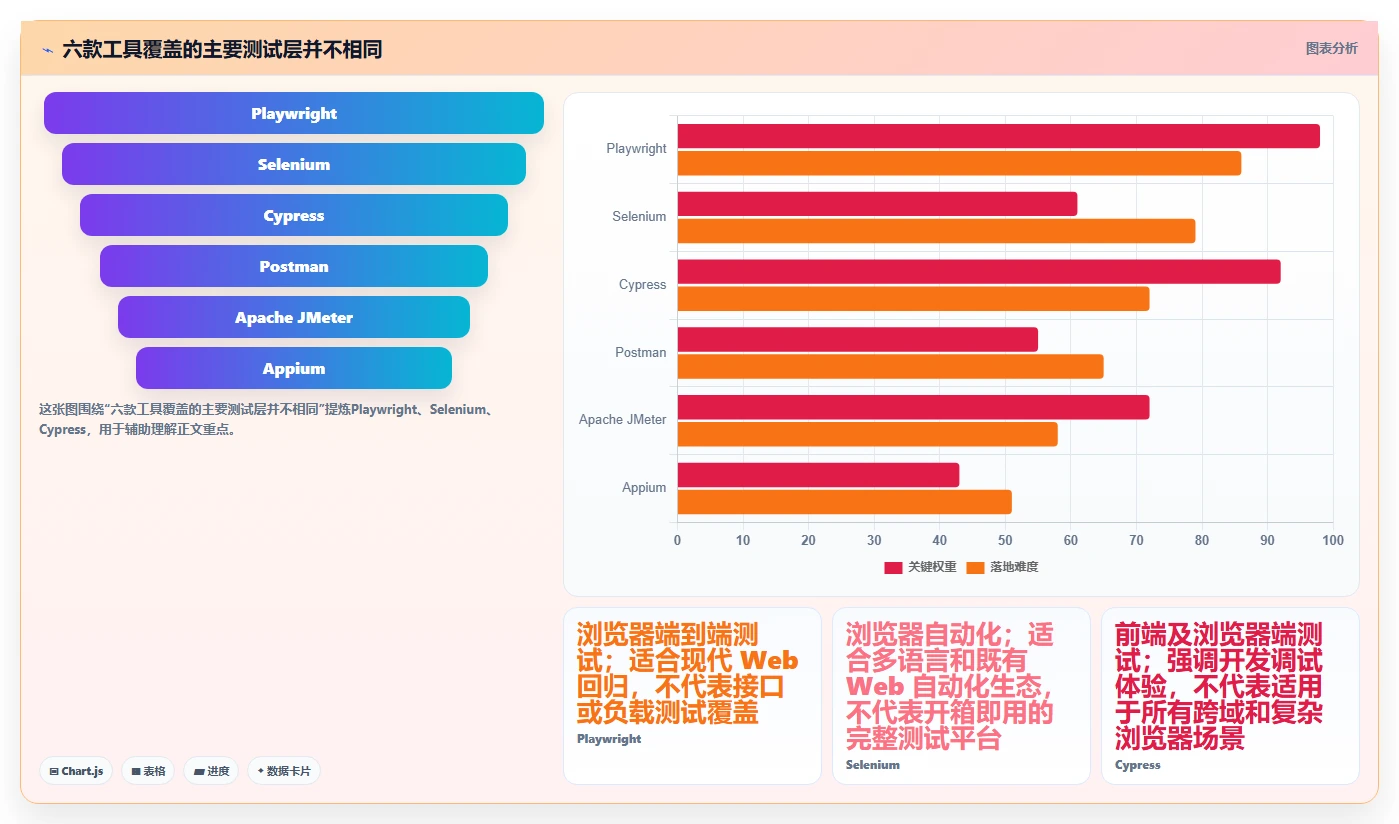The width and height of the screenshot is (1399, 824).
Task: Select the Apache JMeter funnel bar
Action: point(294,317)
